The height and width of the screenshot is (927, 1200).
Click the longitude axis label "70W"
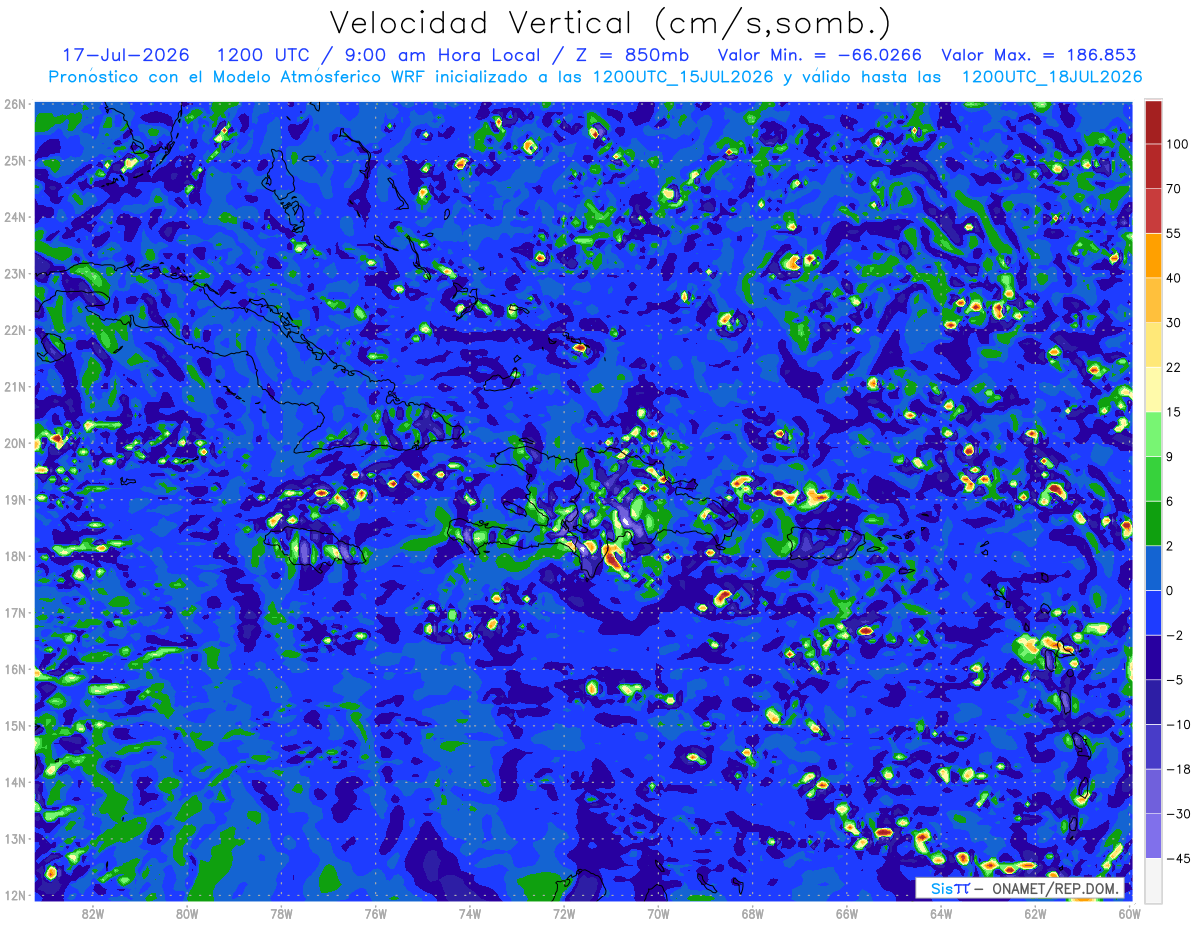pos(658,913)
